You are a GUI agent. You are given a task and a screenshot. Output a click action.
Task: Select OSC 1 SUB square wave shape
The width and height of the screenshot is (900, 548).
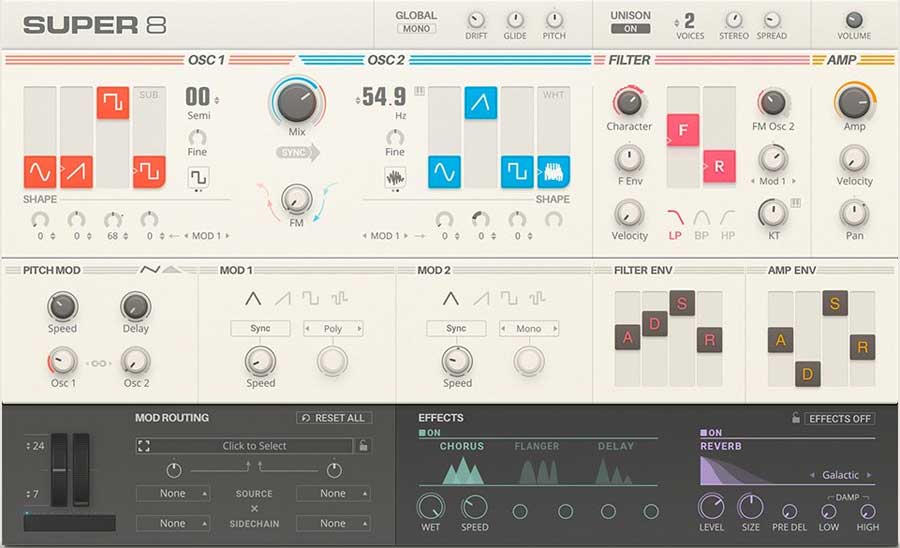[149, 172]
